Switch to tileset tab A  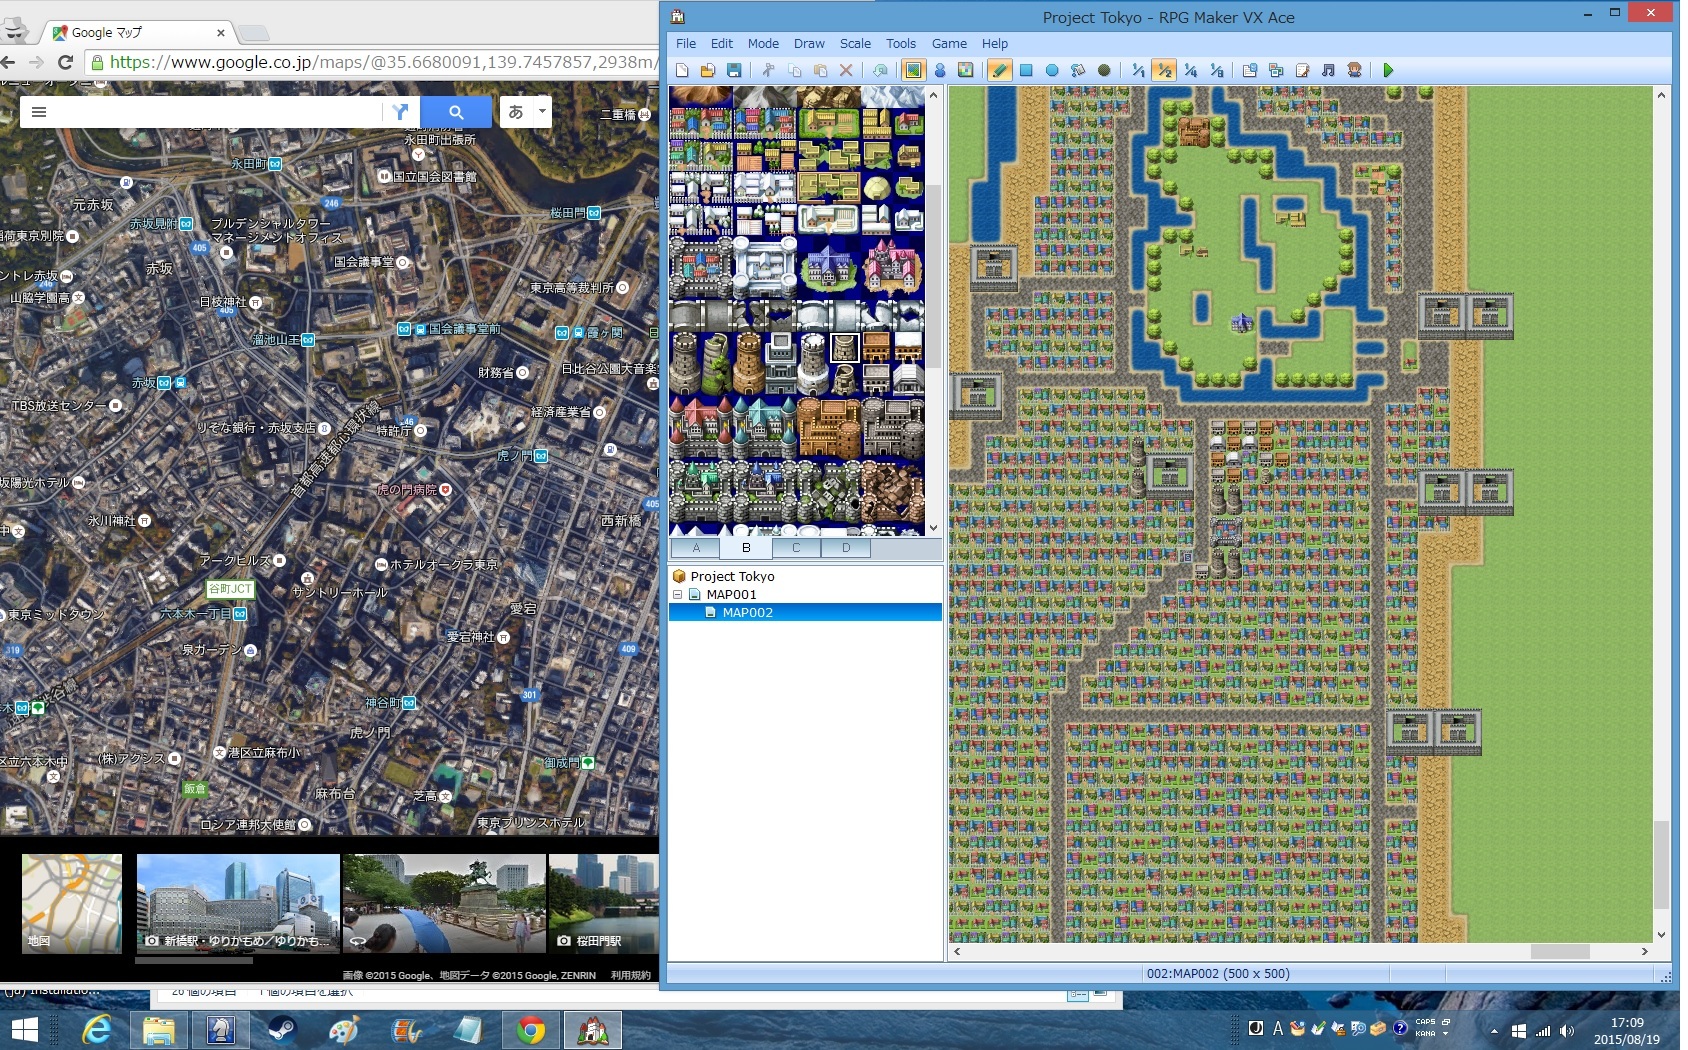click(x=696, y=548)
